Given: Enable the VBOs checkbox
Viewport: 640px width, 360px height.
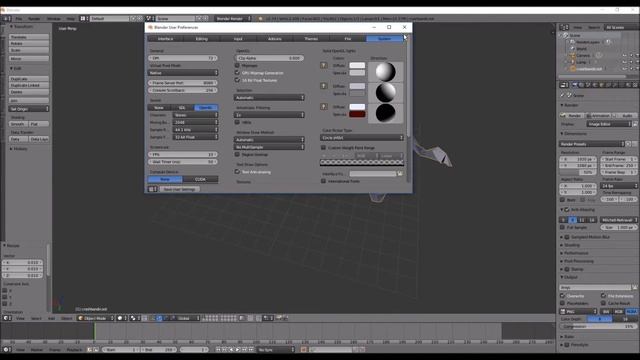Looking at the screenshot, I should 237,122.
